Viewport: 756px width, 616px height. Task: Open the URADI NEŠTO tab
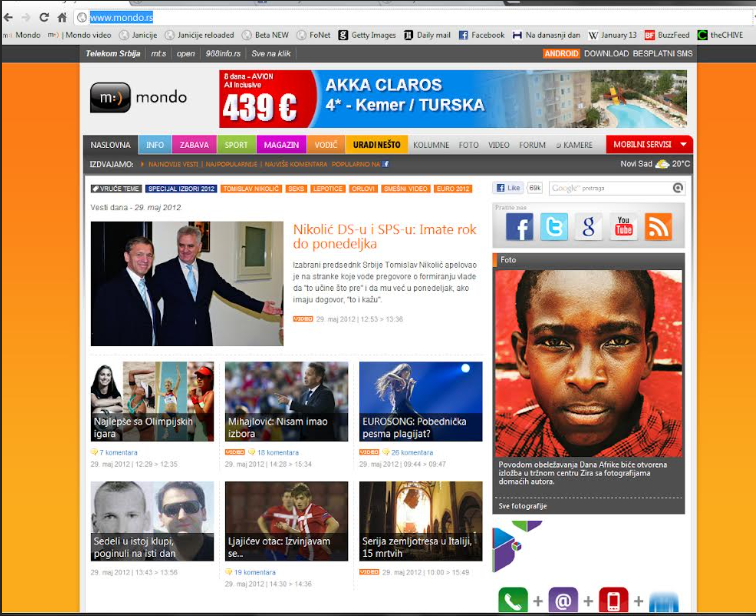377,145
